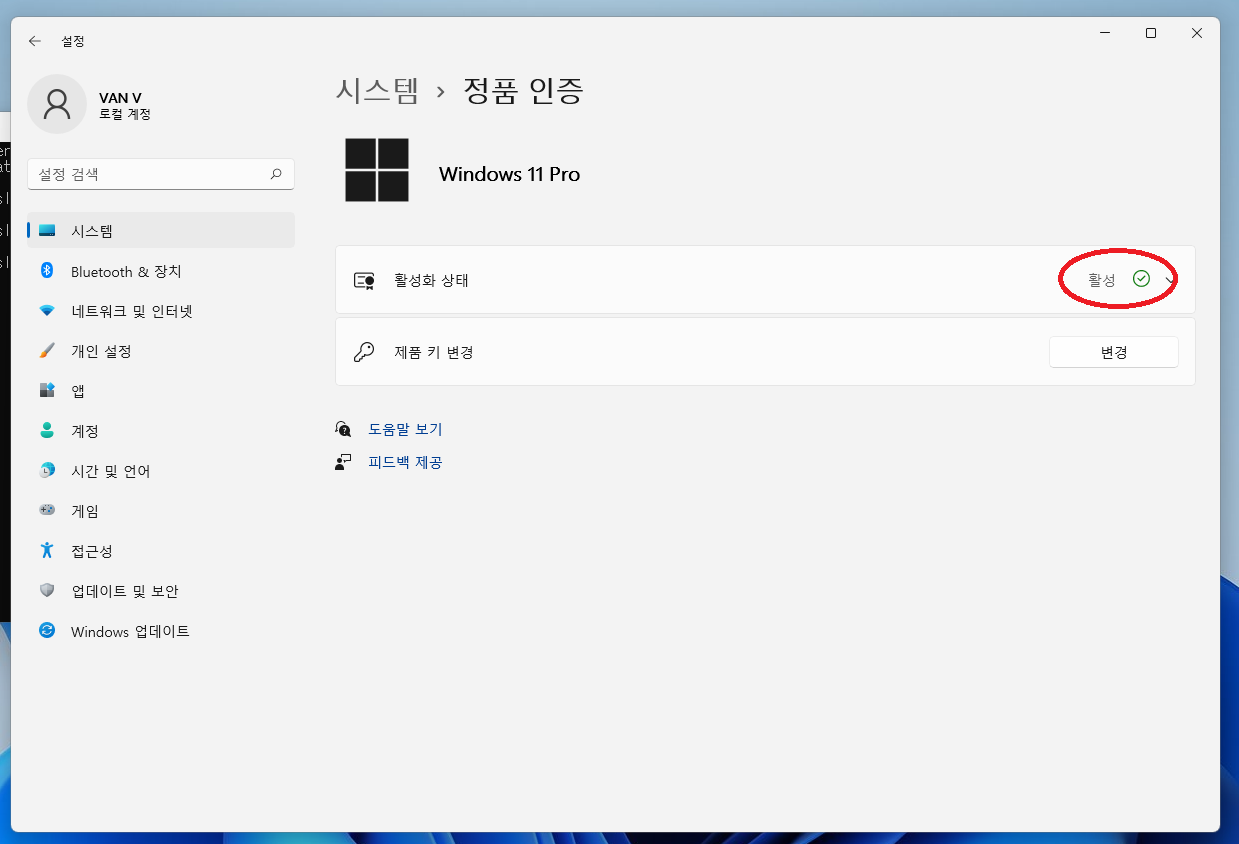The image size is (1239, 844).
Task: Minimize the Settings window
Action: click(1105, 33)
